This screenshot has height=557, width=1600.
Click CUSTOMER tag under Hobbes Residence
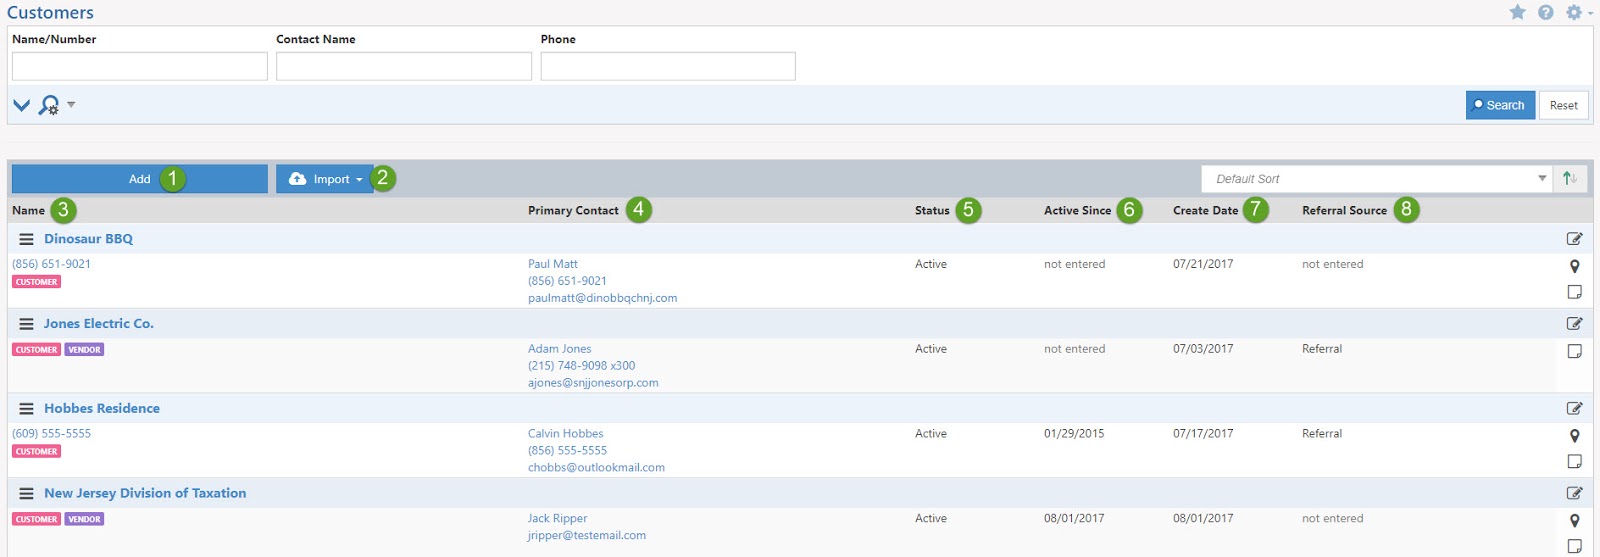[37, 452]
